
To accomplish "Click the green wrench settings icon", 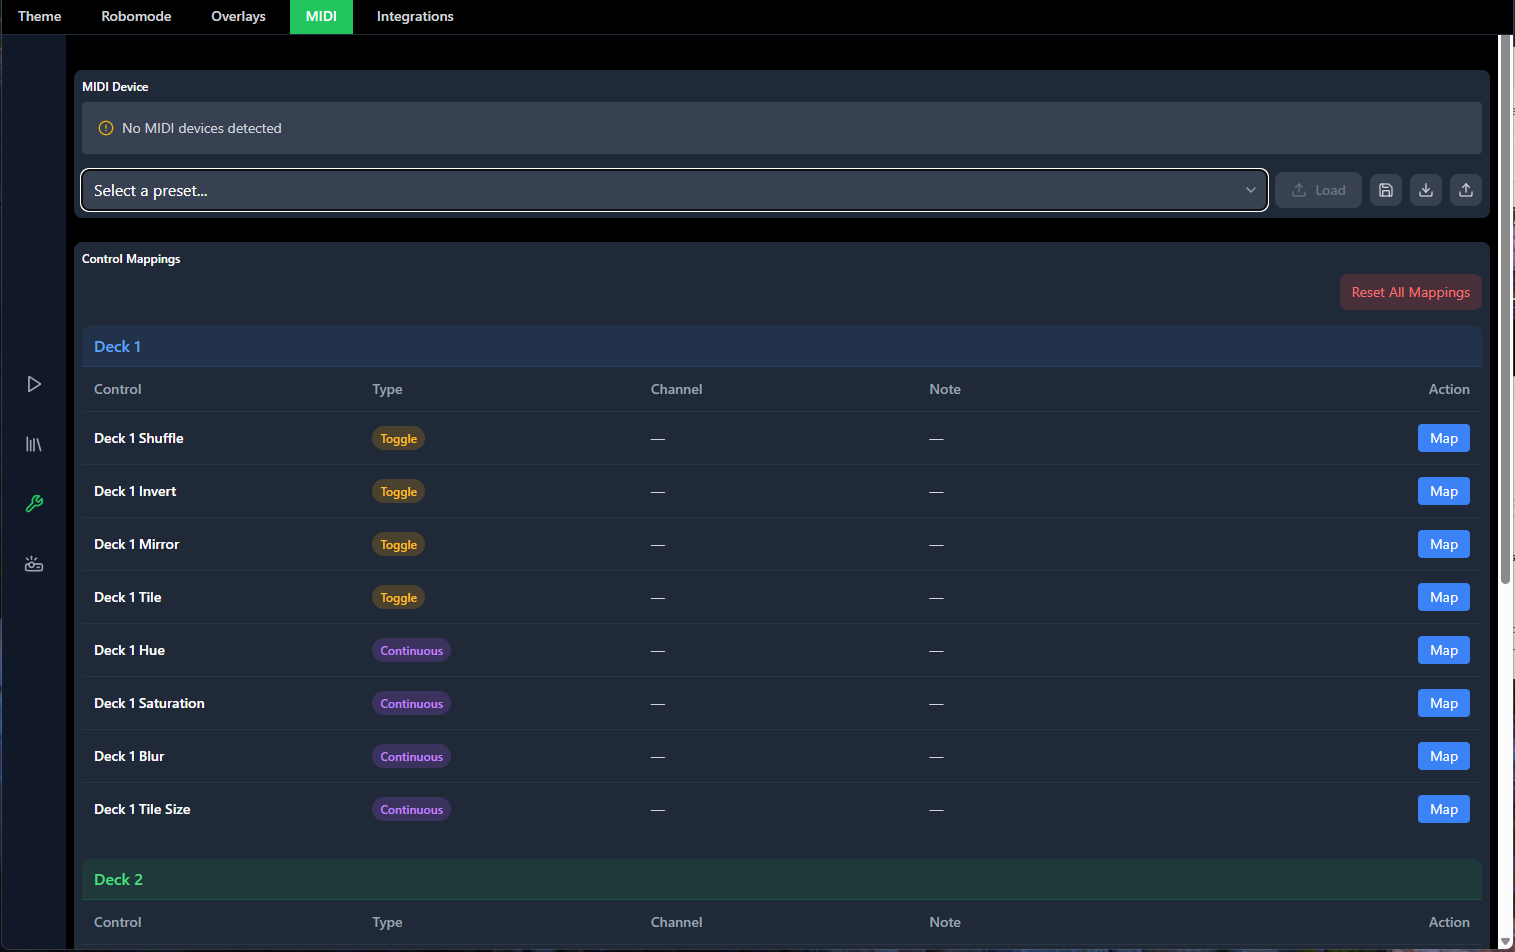I will coord(34,504).
